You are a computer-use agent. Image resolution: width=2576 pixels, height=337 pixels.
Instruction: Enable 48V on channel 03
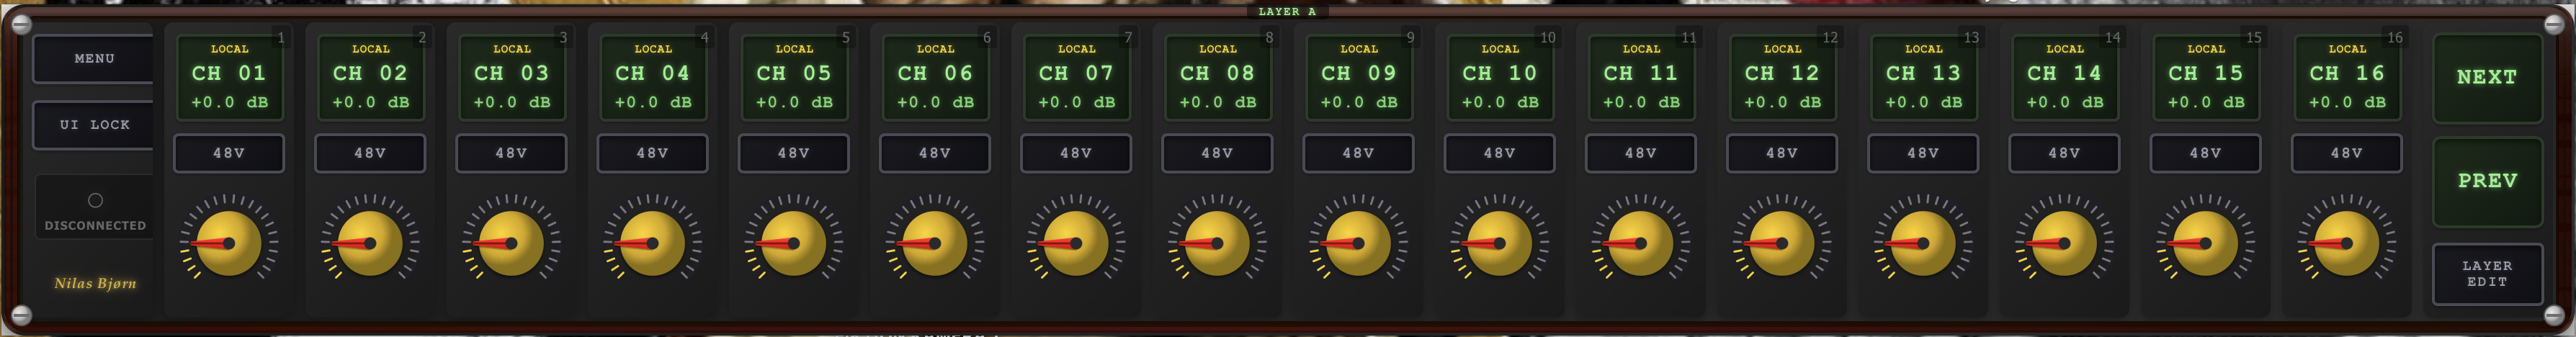point(511,153)
